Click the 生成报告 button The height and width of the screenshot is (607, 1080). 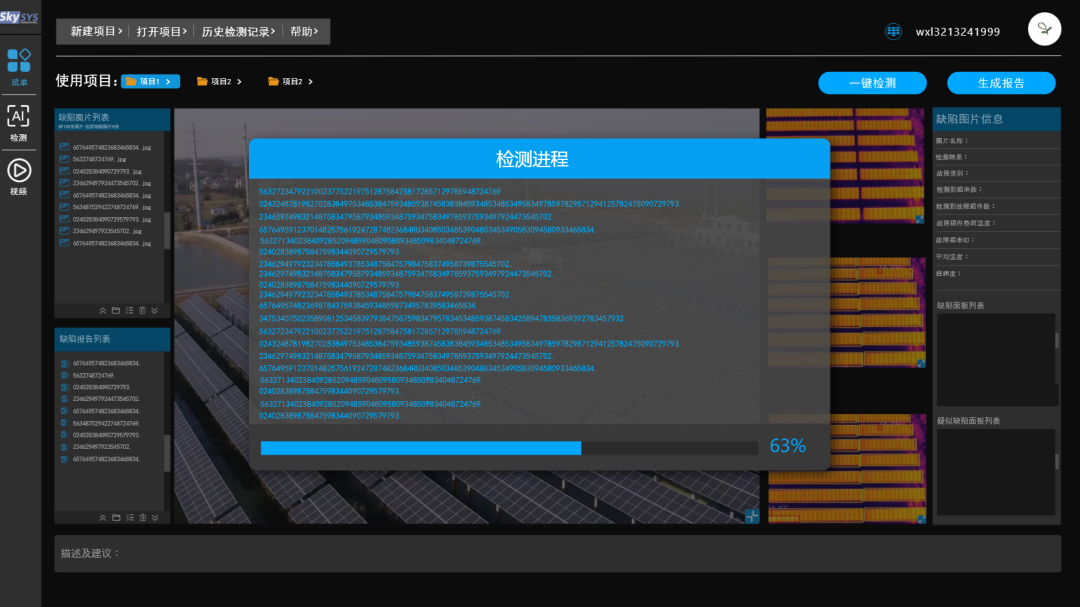(1001, 83)
